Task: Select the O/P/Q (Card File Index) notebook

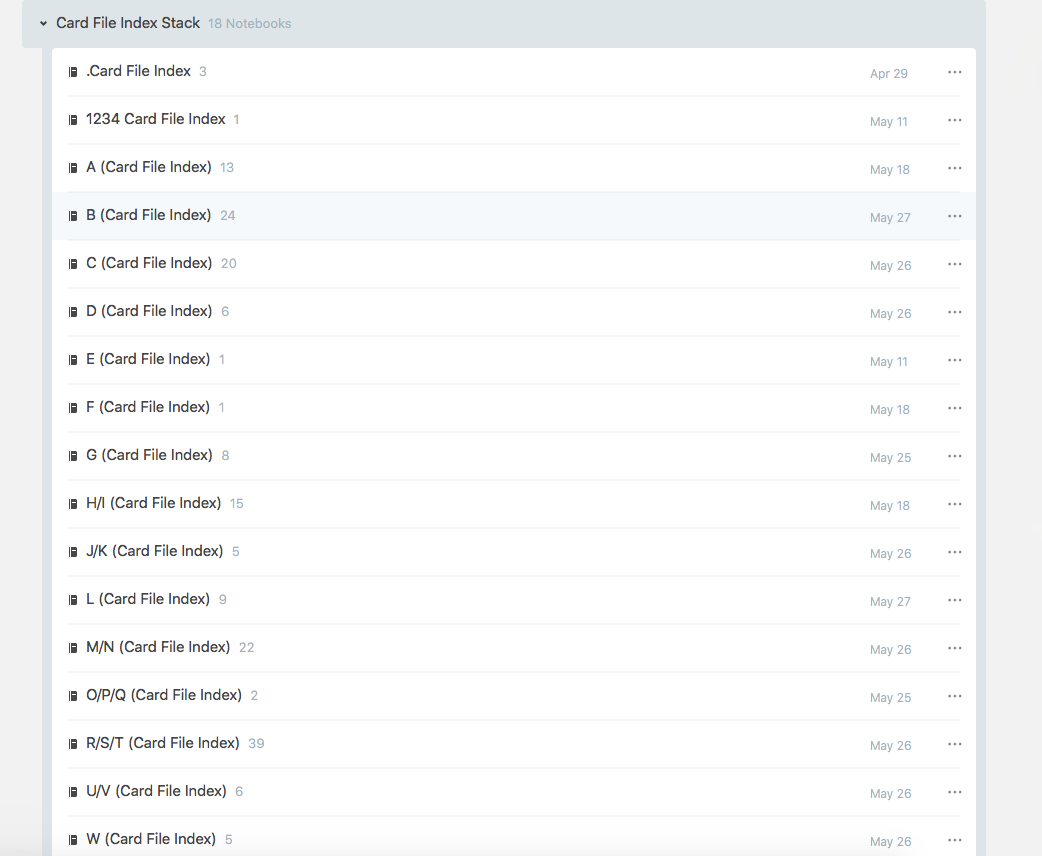Action: [x=164, y=695]
